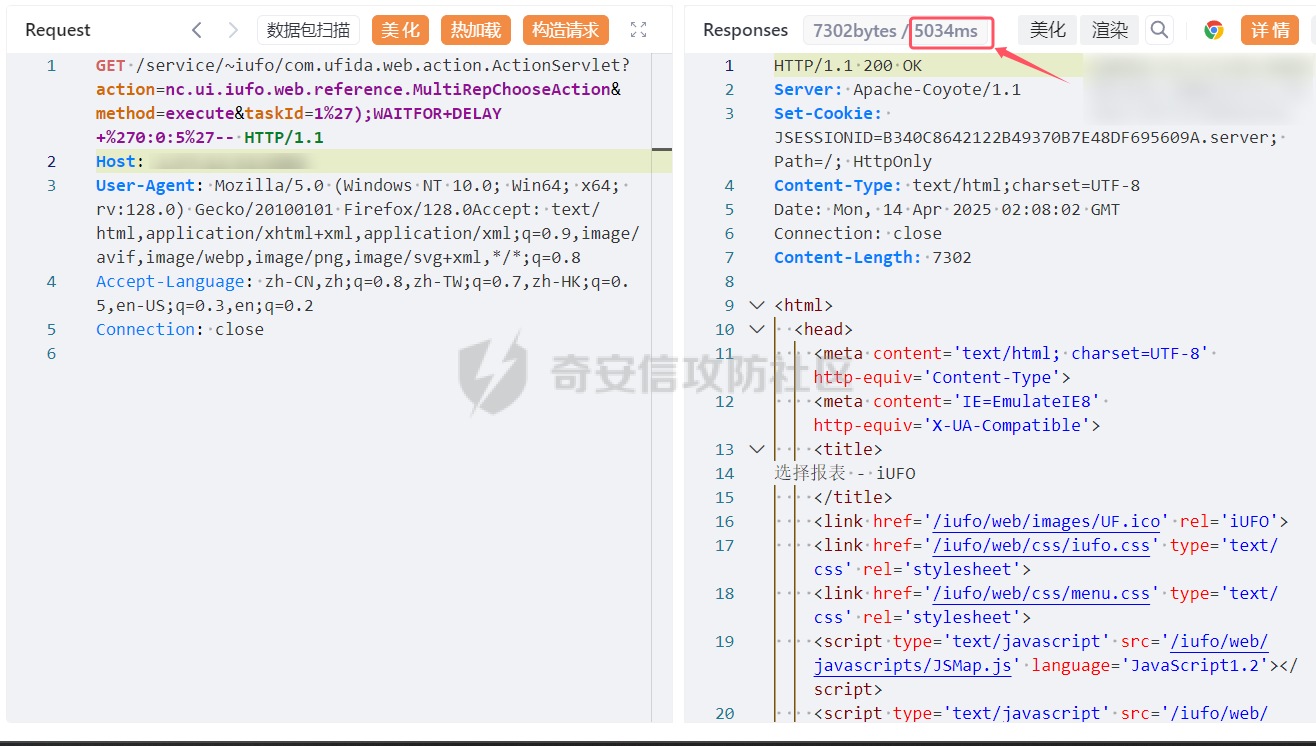Click the 数据包扫描 button
The image size is (1316, 746).
(308, 30)
